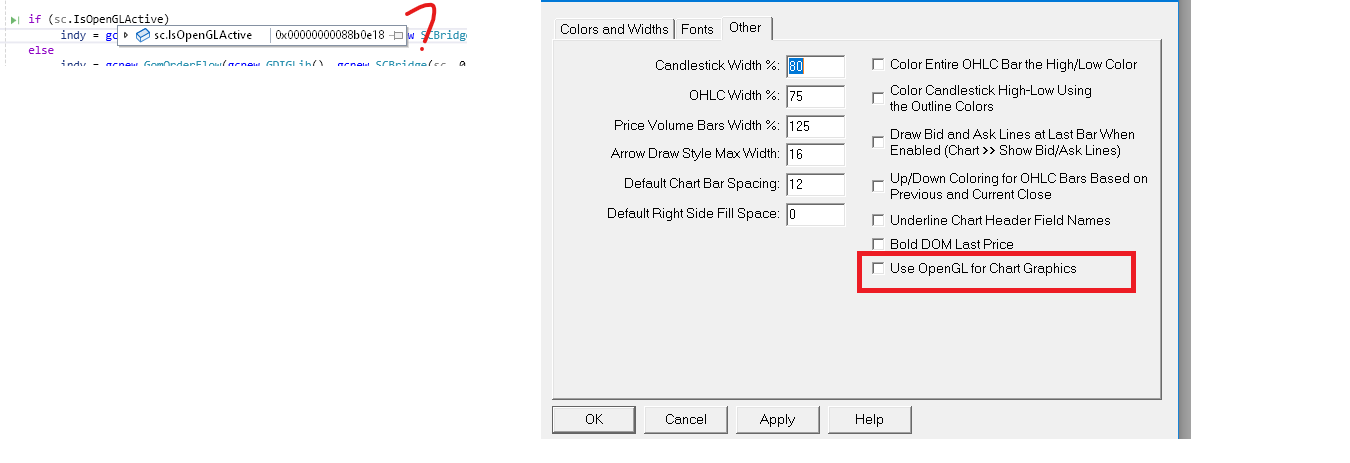Focus the Default Chart Bar Spacing field

(815, 184)
